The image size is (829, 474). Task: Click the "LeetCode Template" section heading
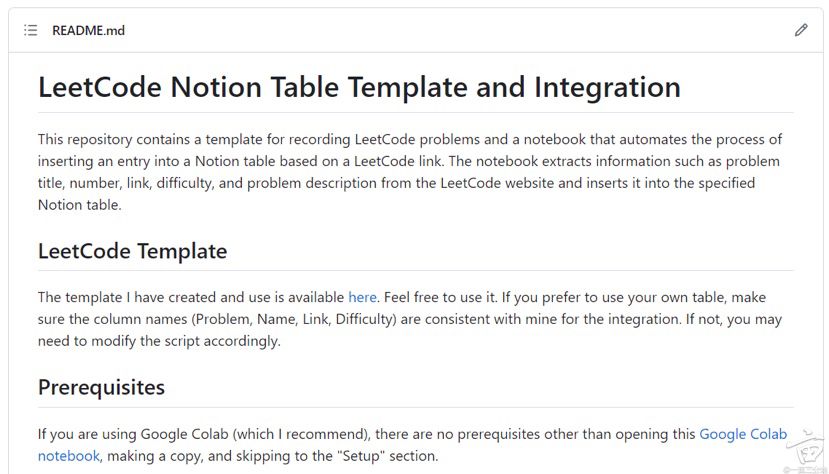click(x=132, y=251)
